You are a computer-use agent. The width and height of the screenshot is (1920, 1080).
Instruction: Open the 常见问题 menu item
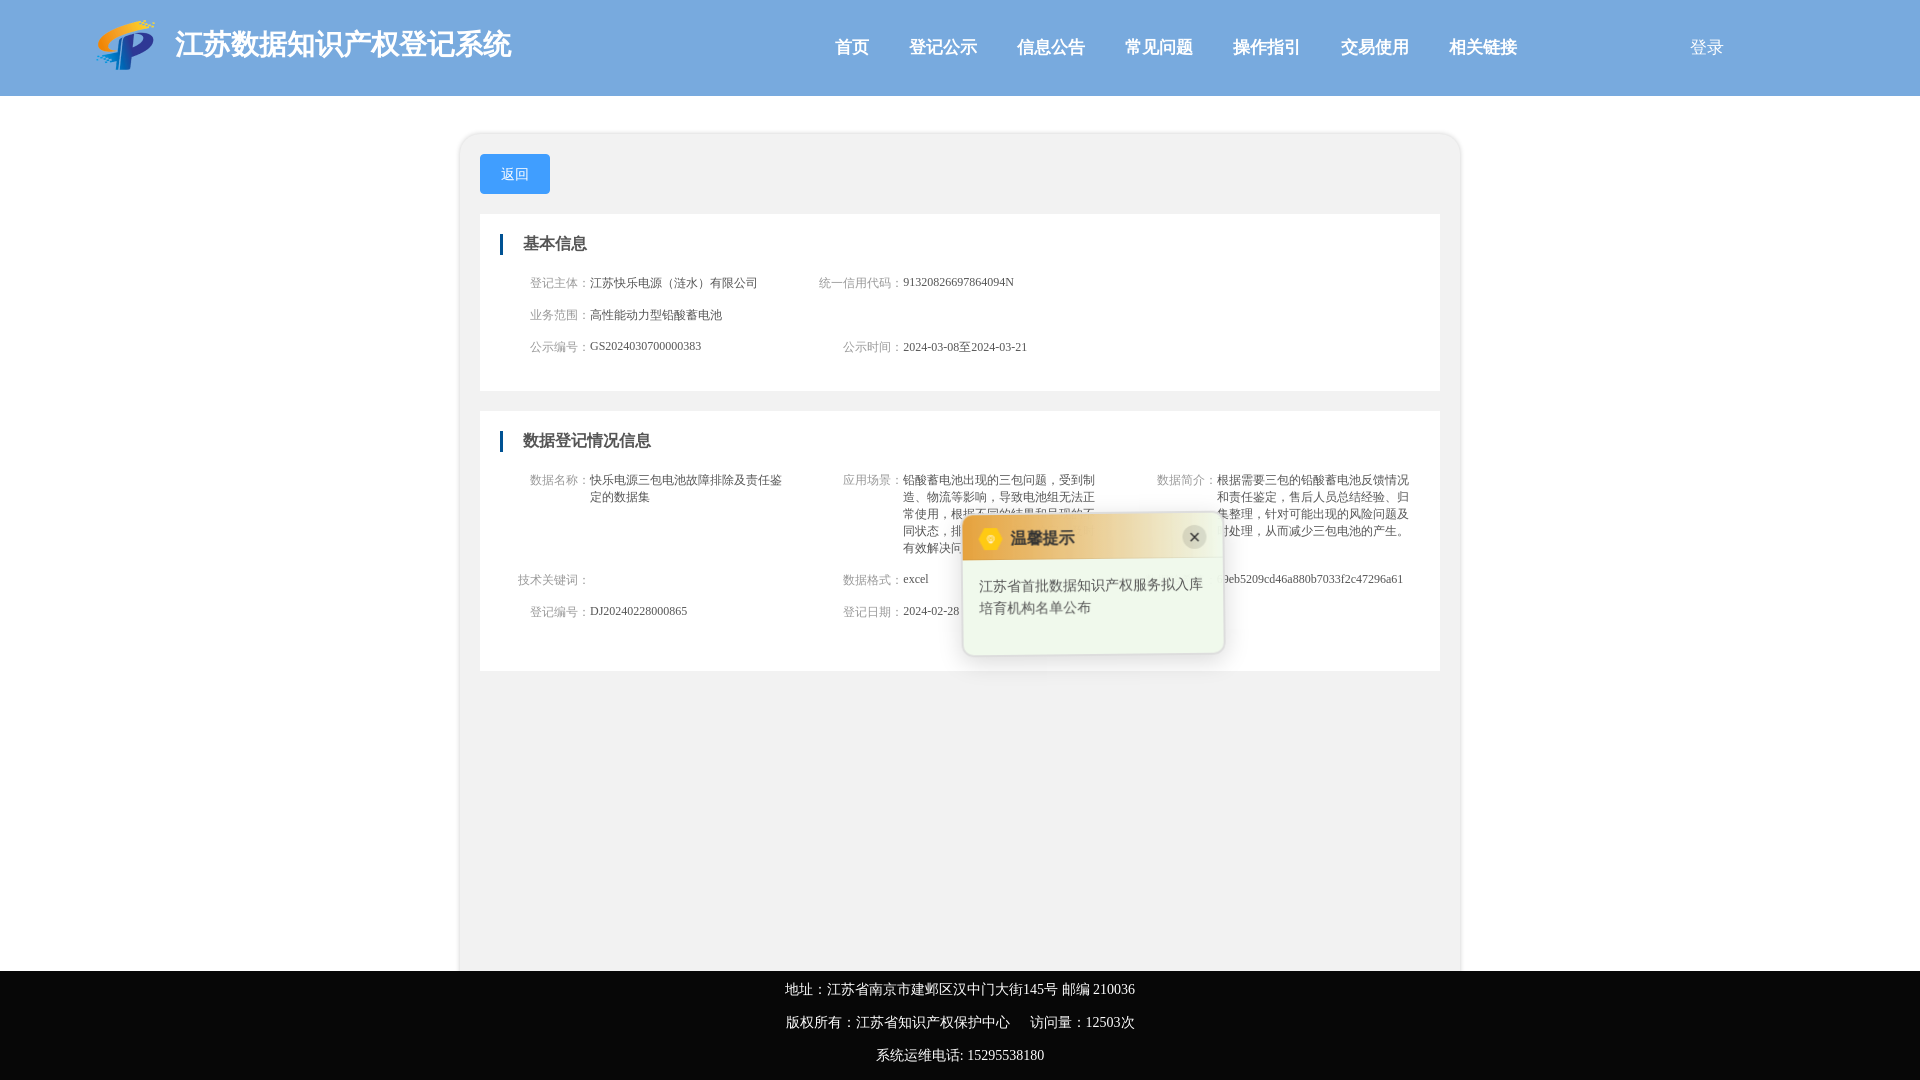[x=1159, y=47]
